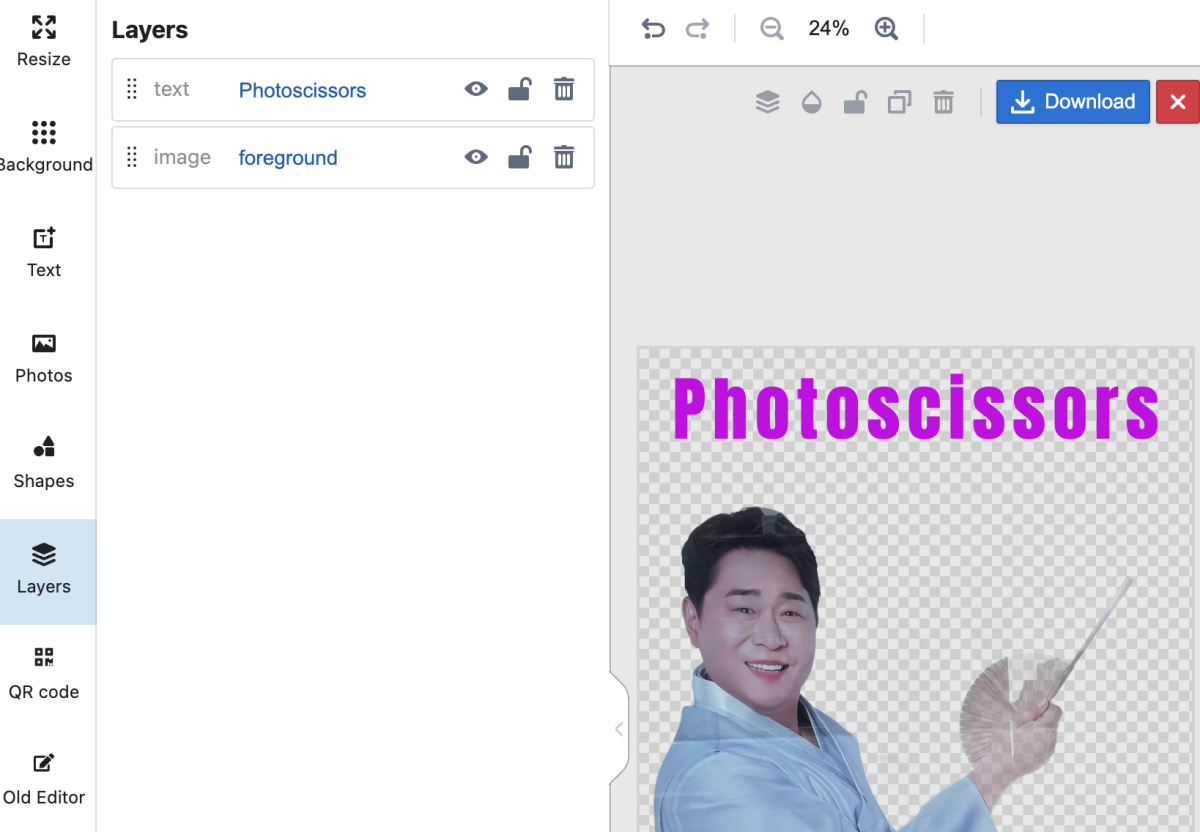Select the Photoscissors text layer name
Image resolution: width=1200 pixels, height=832 pixels.
click(x=302, y=90)
